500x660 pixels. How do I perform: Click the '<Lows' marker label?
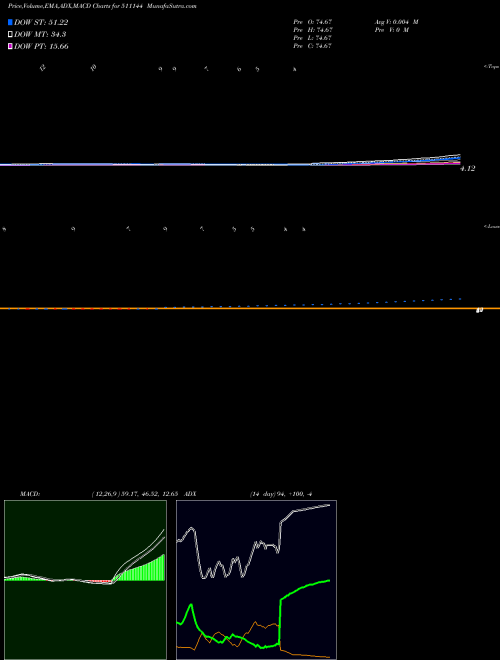click(491, 226)
